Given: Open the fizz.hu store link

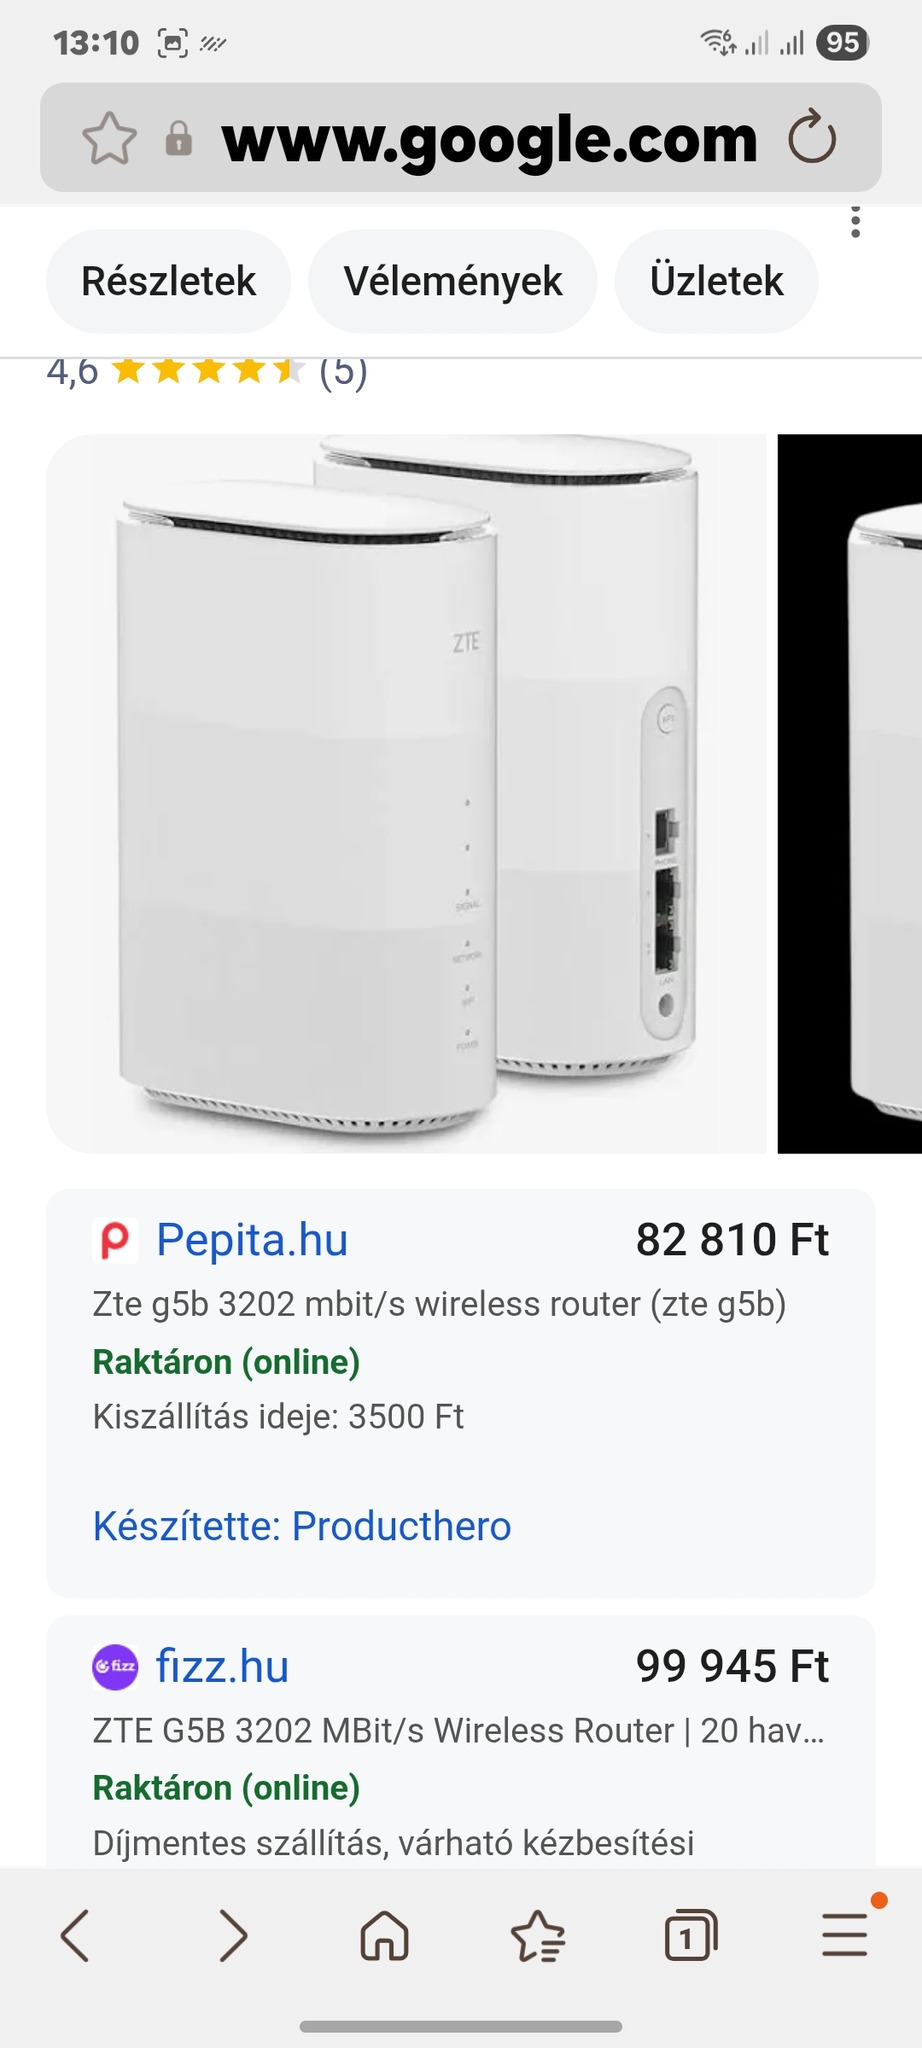Looking at the screenshot, I should point(222,1667).
